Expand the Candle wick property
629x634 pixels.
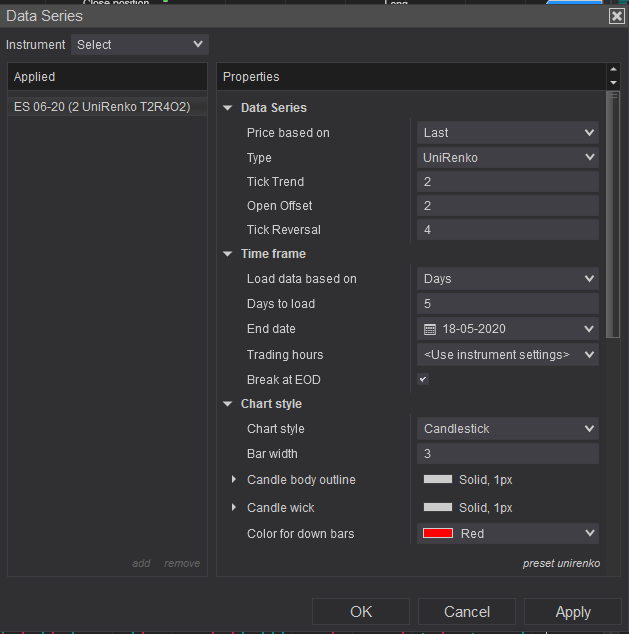point(235,508)
